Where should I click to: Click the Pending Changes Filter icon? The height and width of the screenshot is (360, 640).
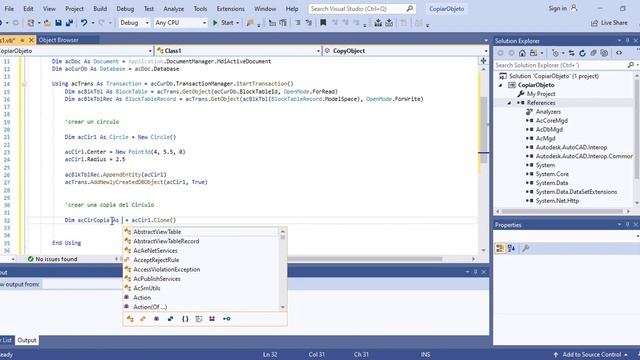555,53
